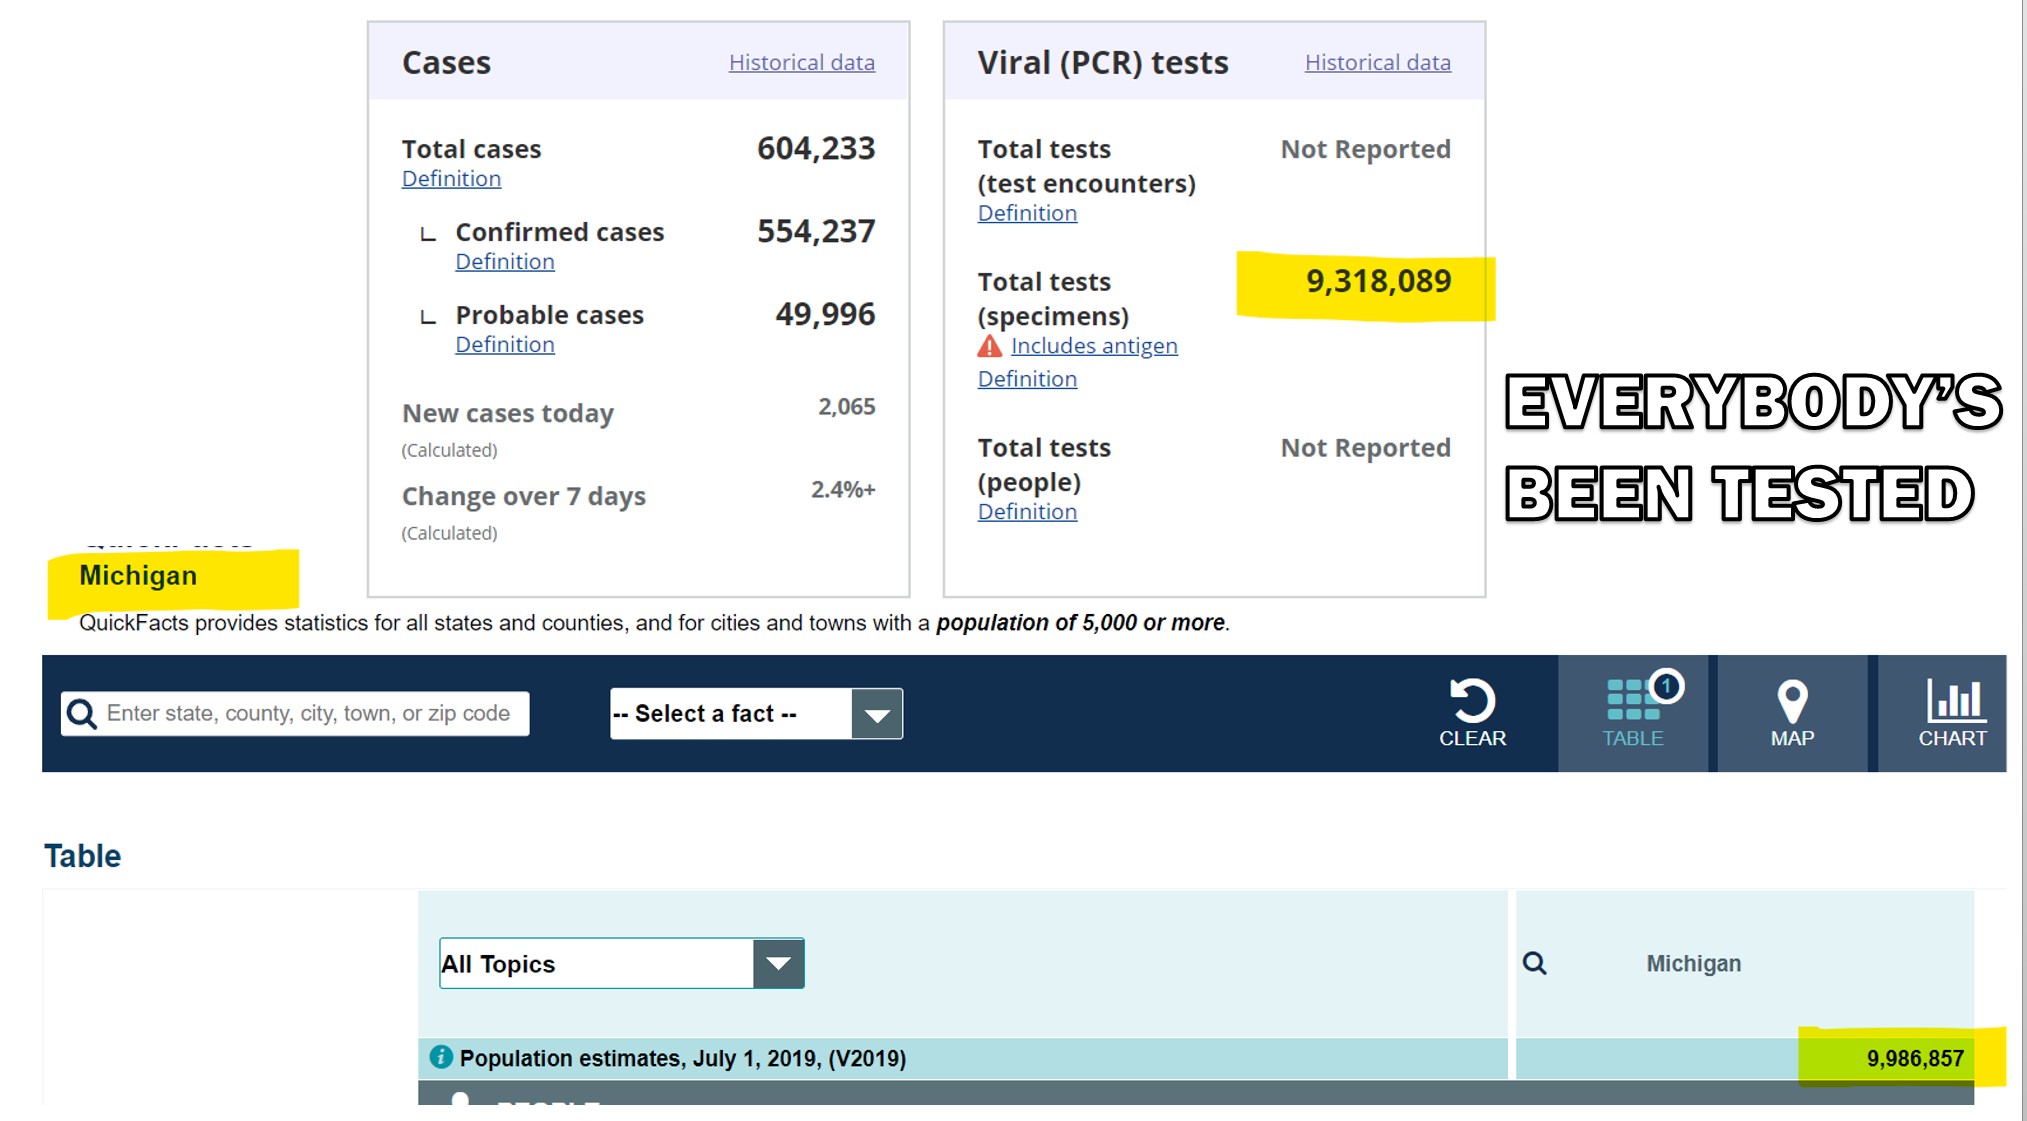
Task: Open Viral (PCR) tests Historical data link
Action: [x=1377, y=63]
